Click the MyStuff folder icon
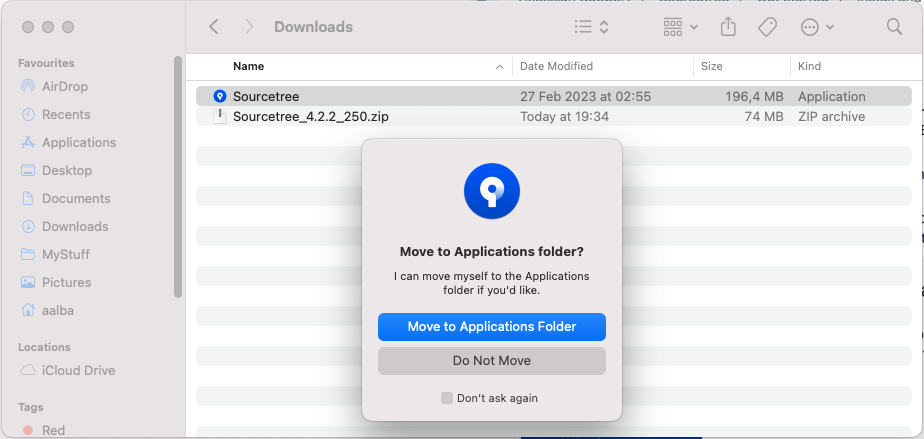924x439 pixels. tap(28, 255)
